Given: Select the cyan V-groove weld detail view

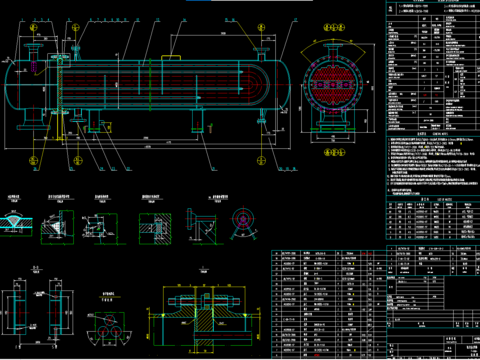Looking at the screenshot, I should click(16, 223).
